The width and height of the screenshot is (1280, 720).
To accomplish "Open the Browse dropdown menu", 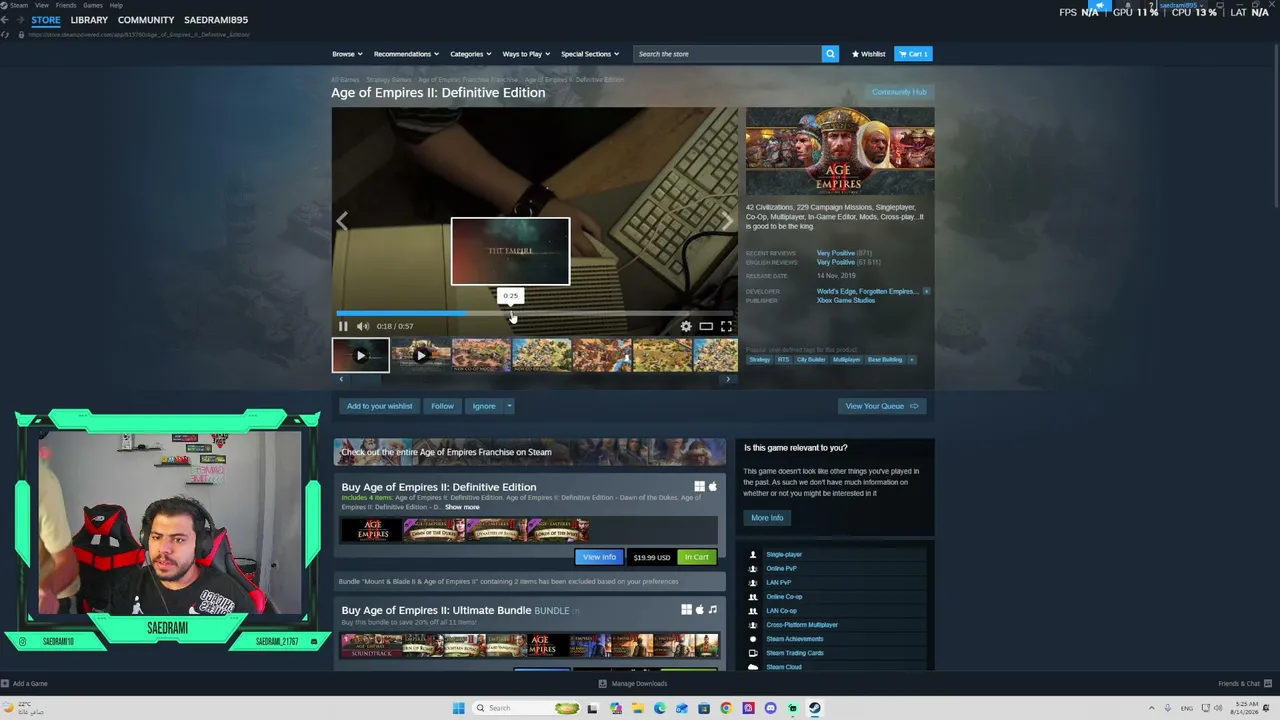I will [346, 54].
